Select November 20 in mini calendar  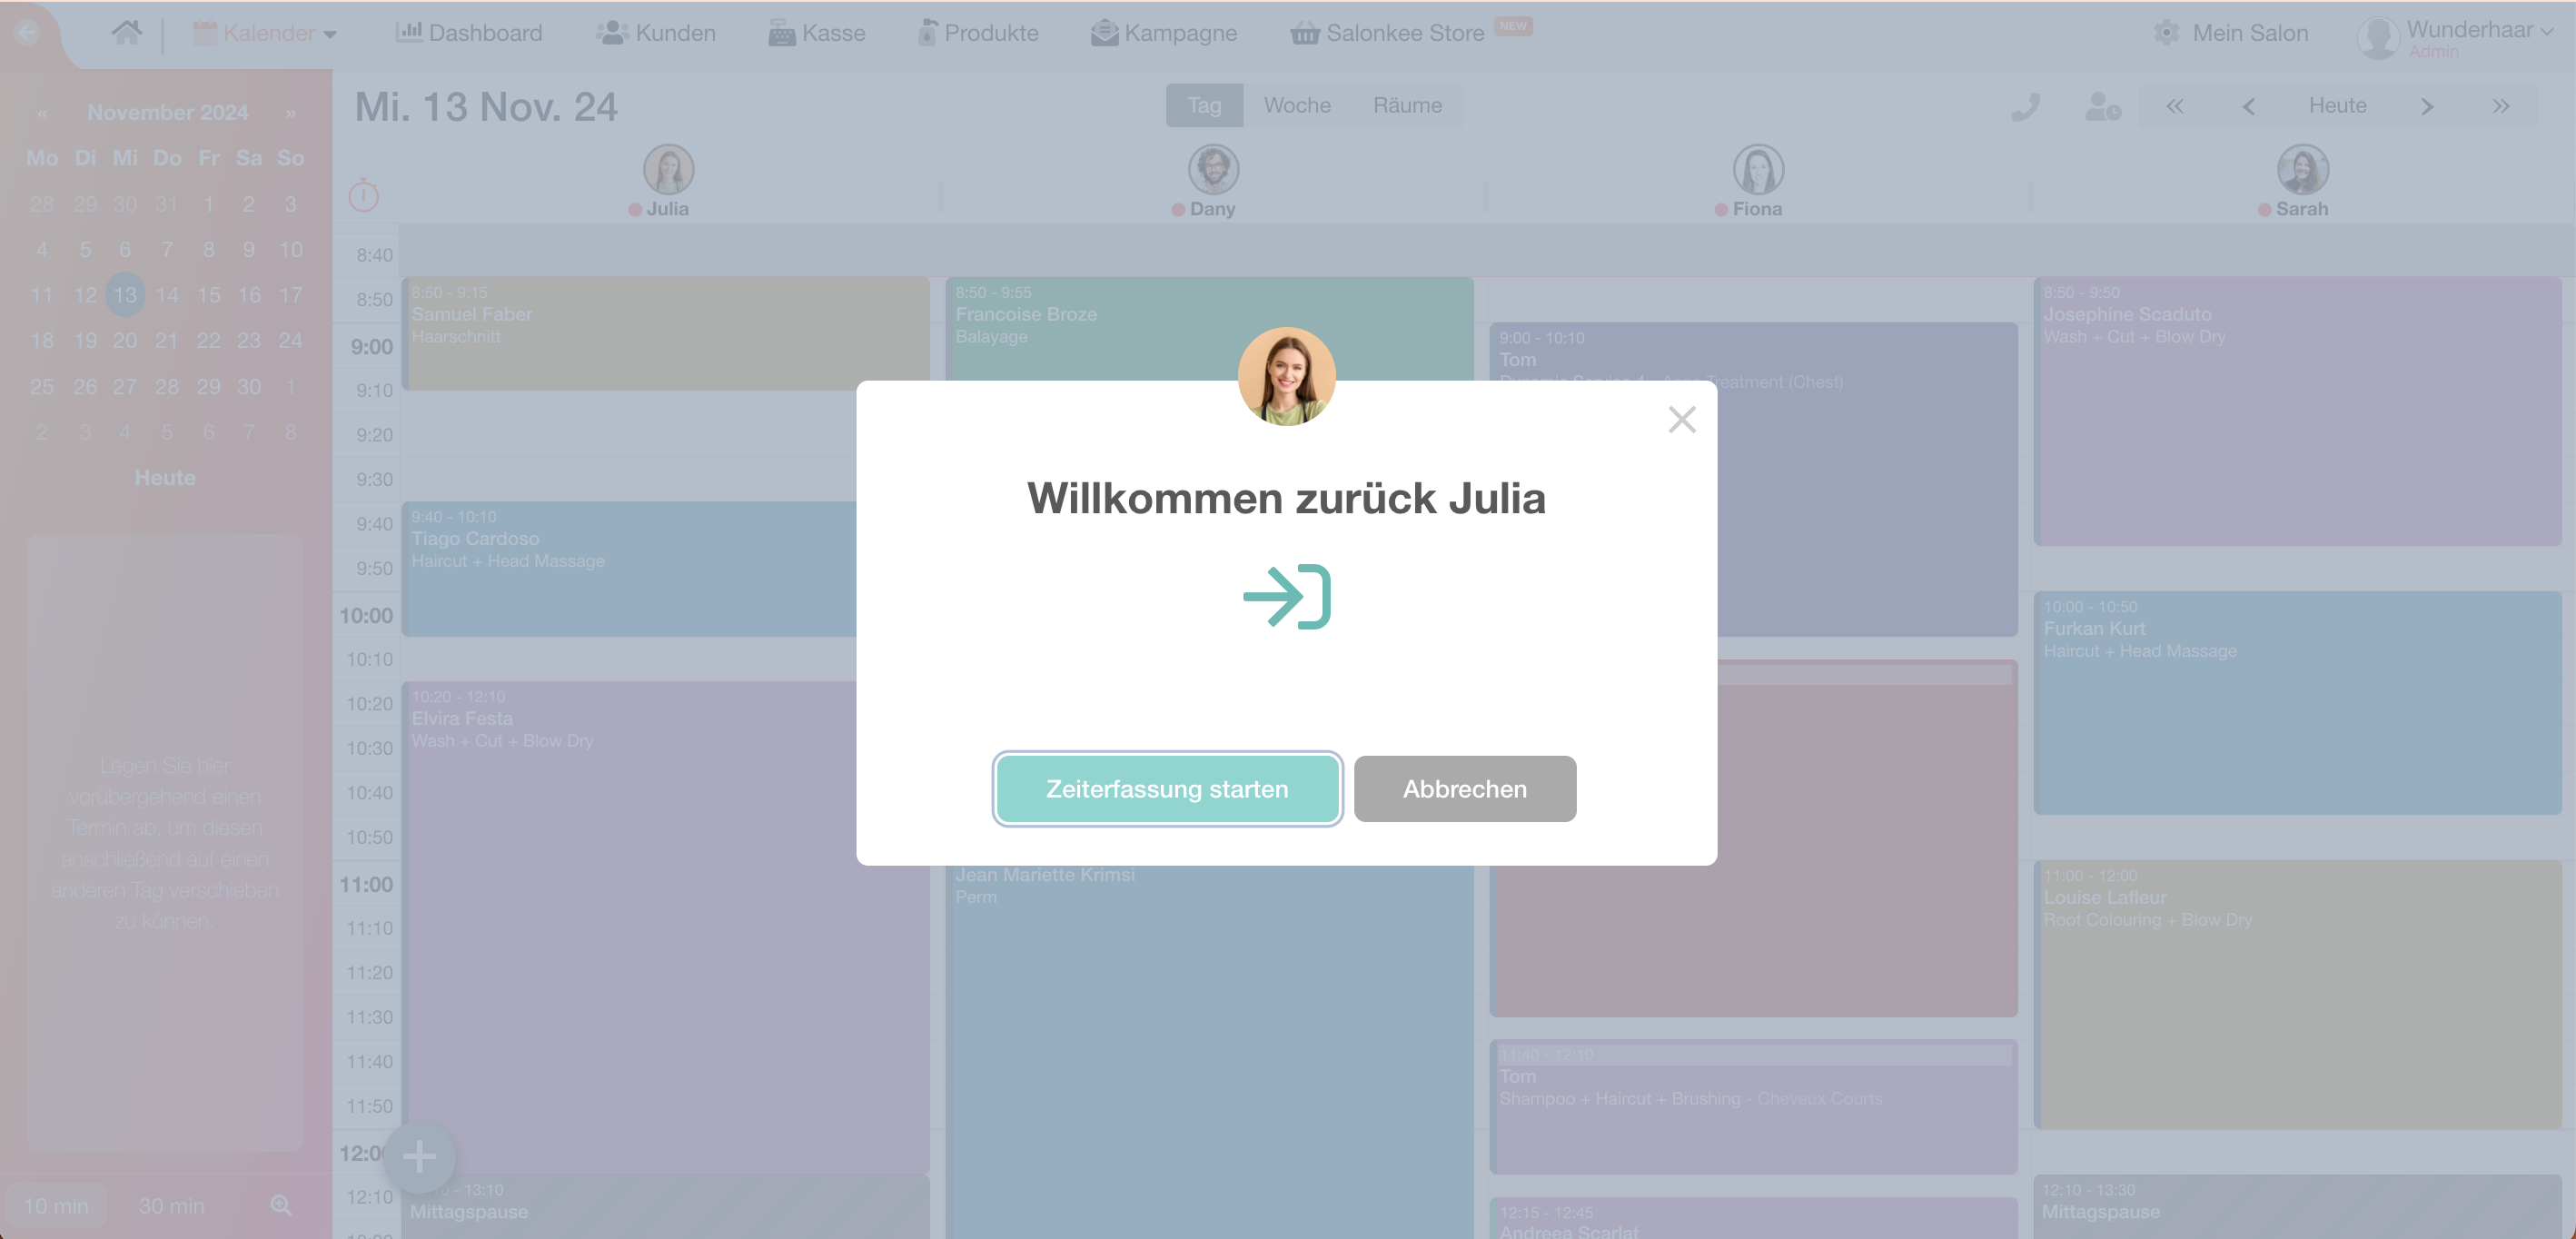[125, 340]
